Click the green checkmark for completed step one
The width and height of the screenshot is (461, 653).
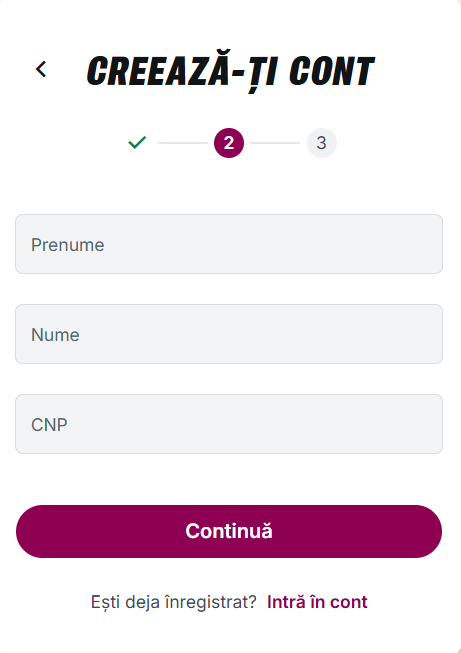tap(137, 143)
